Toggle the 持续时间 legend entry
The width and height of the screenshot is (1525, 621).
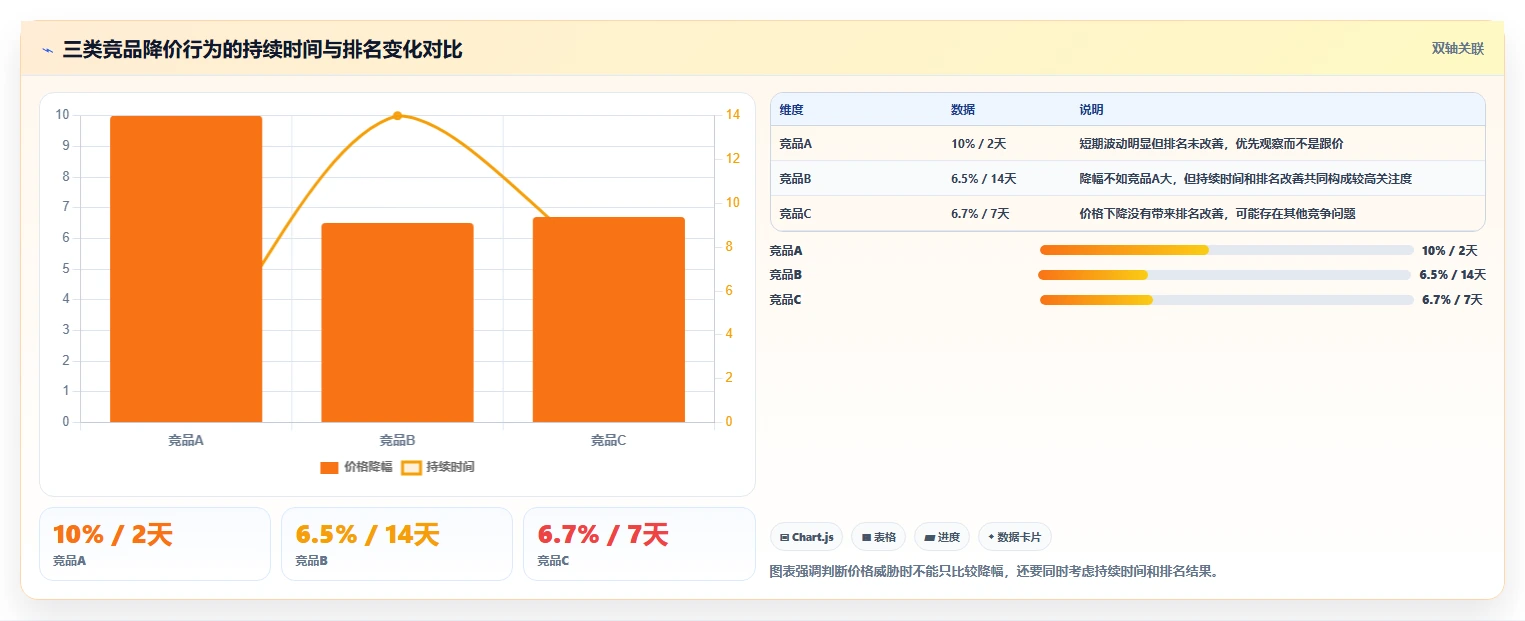click(x=437, y=467)
